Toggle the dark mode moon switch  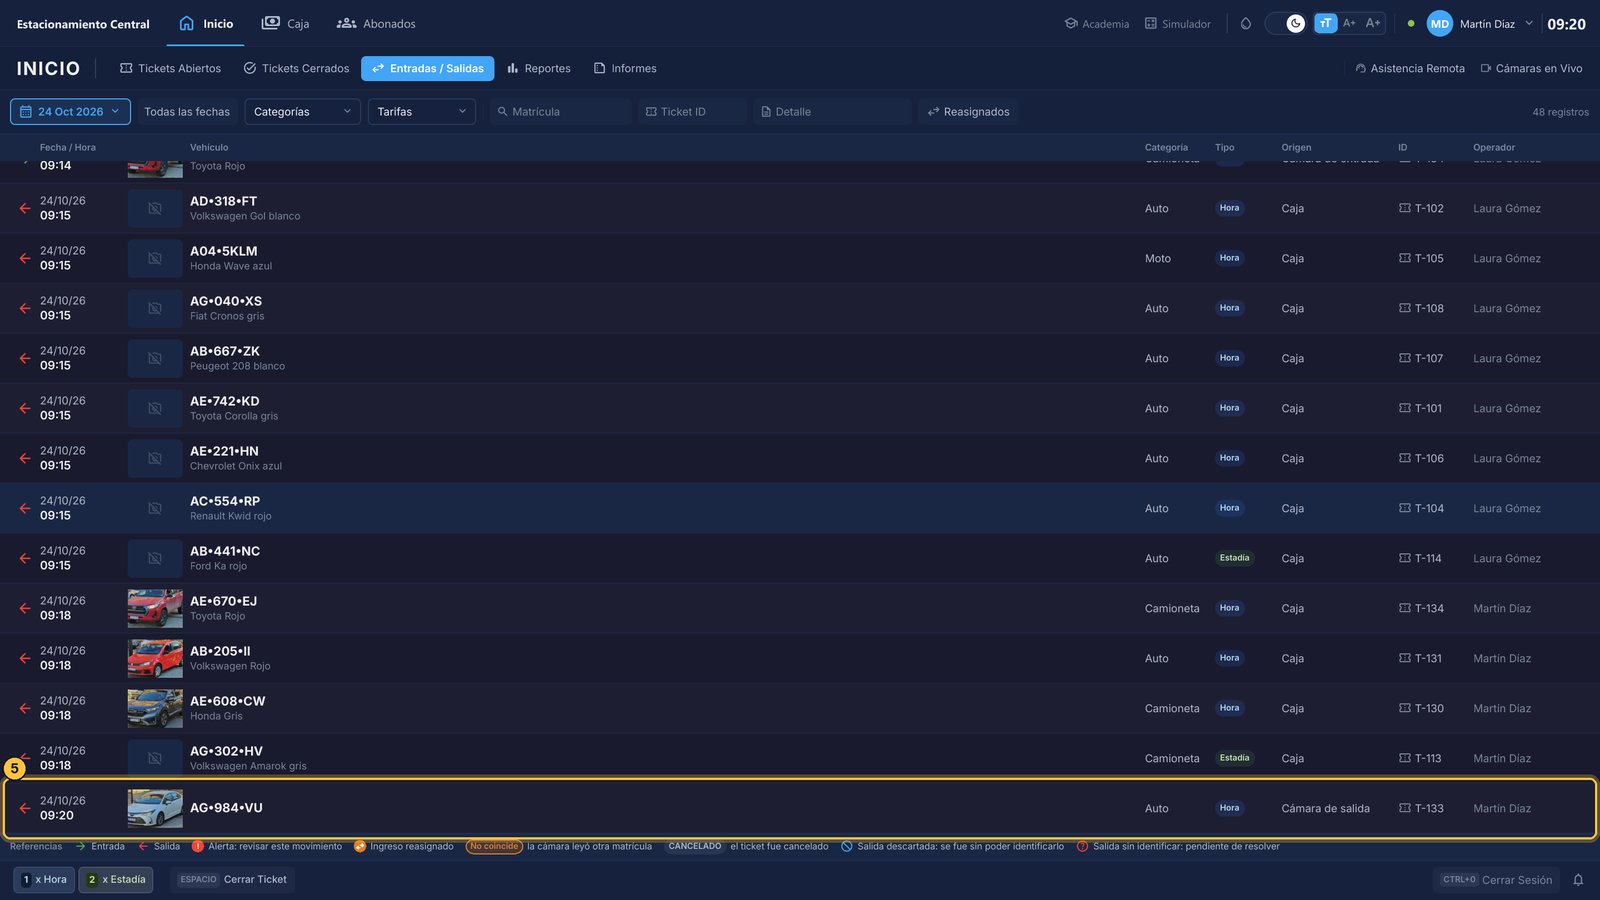coord(1285,23)
